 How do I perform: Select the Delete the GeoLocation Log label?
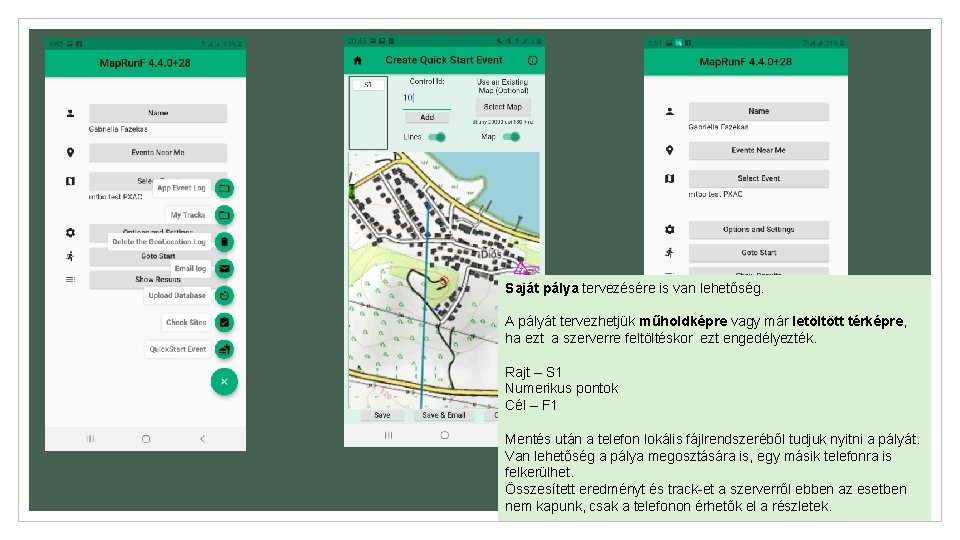click(x=159, y=242)
